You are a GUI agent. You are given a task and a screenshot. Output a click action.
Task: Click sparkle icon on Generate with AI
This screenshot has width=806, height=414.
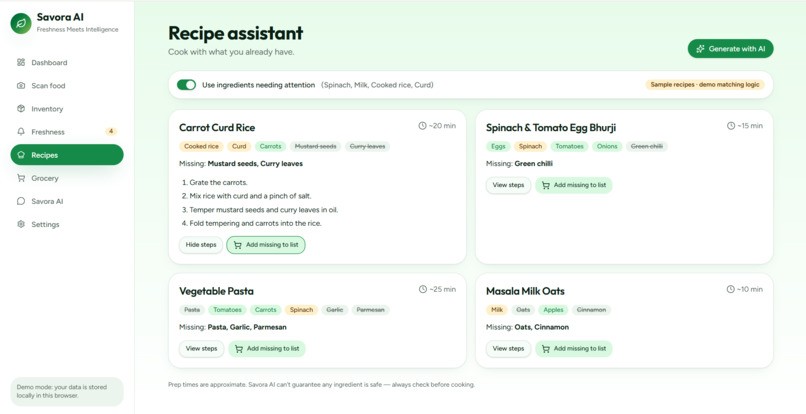(700, 49)
